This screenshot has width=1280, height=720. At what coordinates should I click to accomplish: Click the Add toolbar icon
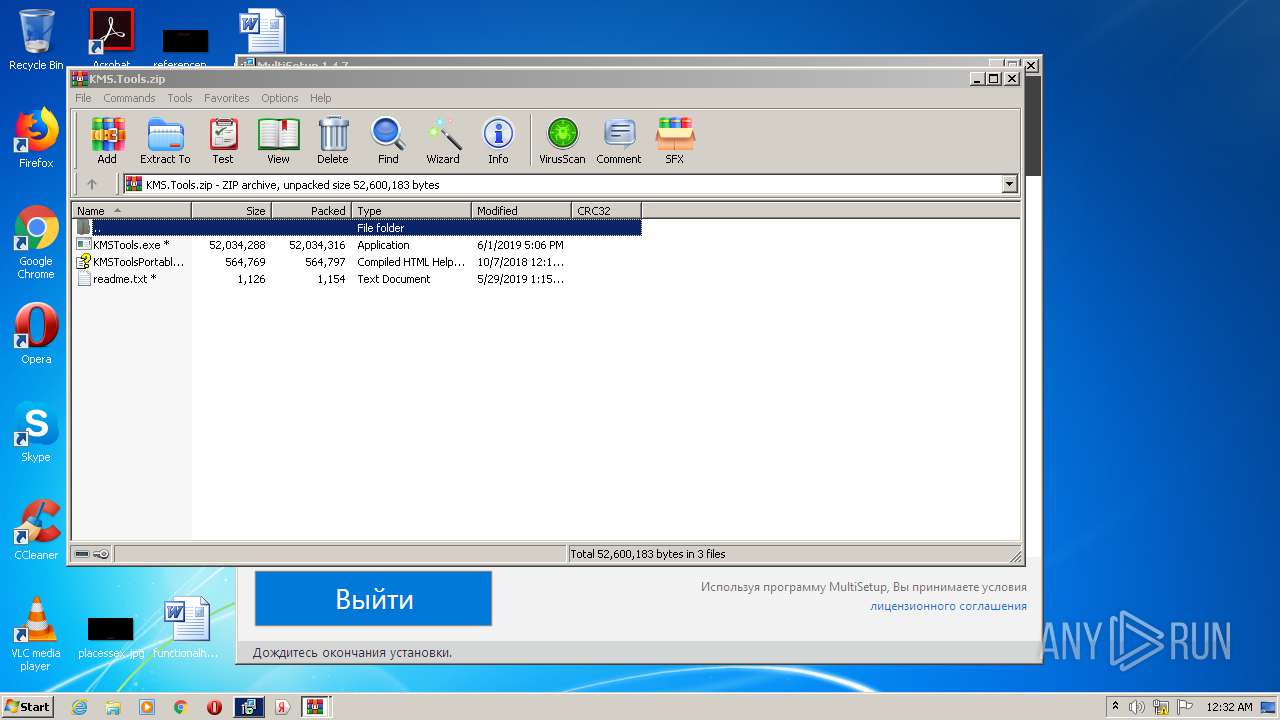tap(107, 140)
